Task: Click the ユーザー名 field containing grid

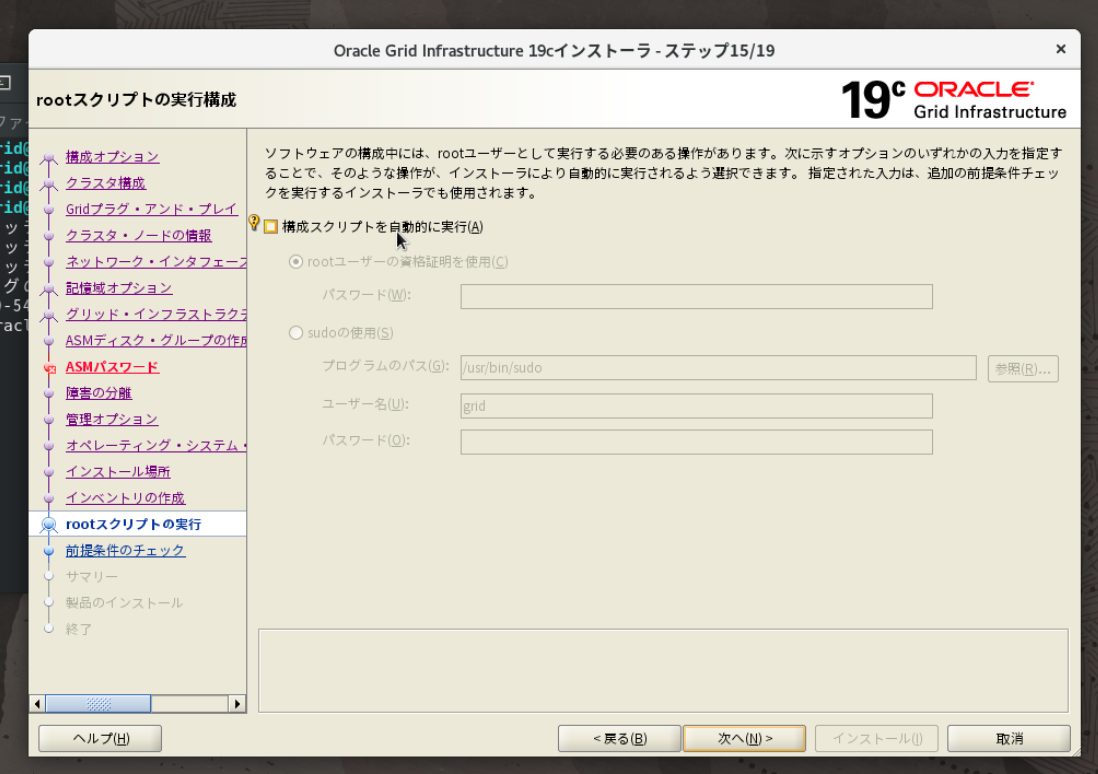Action: 696,406
